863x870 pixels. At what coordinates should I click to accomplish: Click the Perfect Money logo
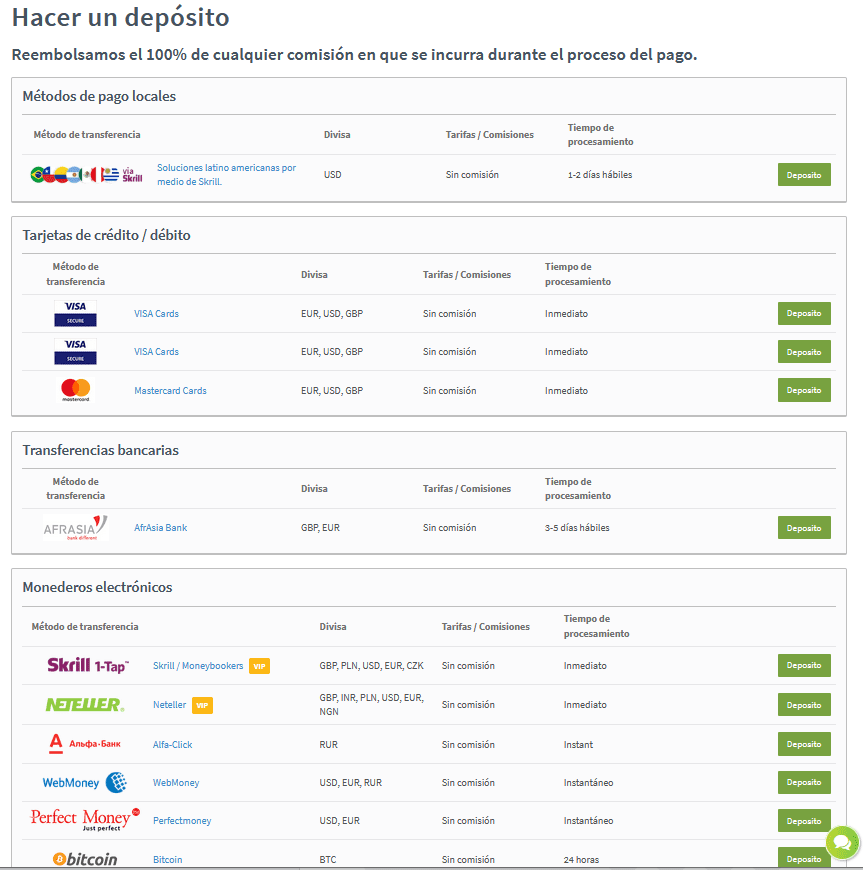pos(85,820)
